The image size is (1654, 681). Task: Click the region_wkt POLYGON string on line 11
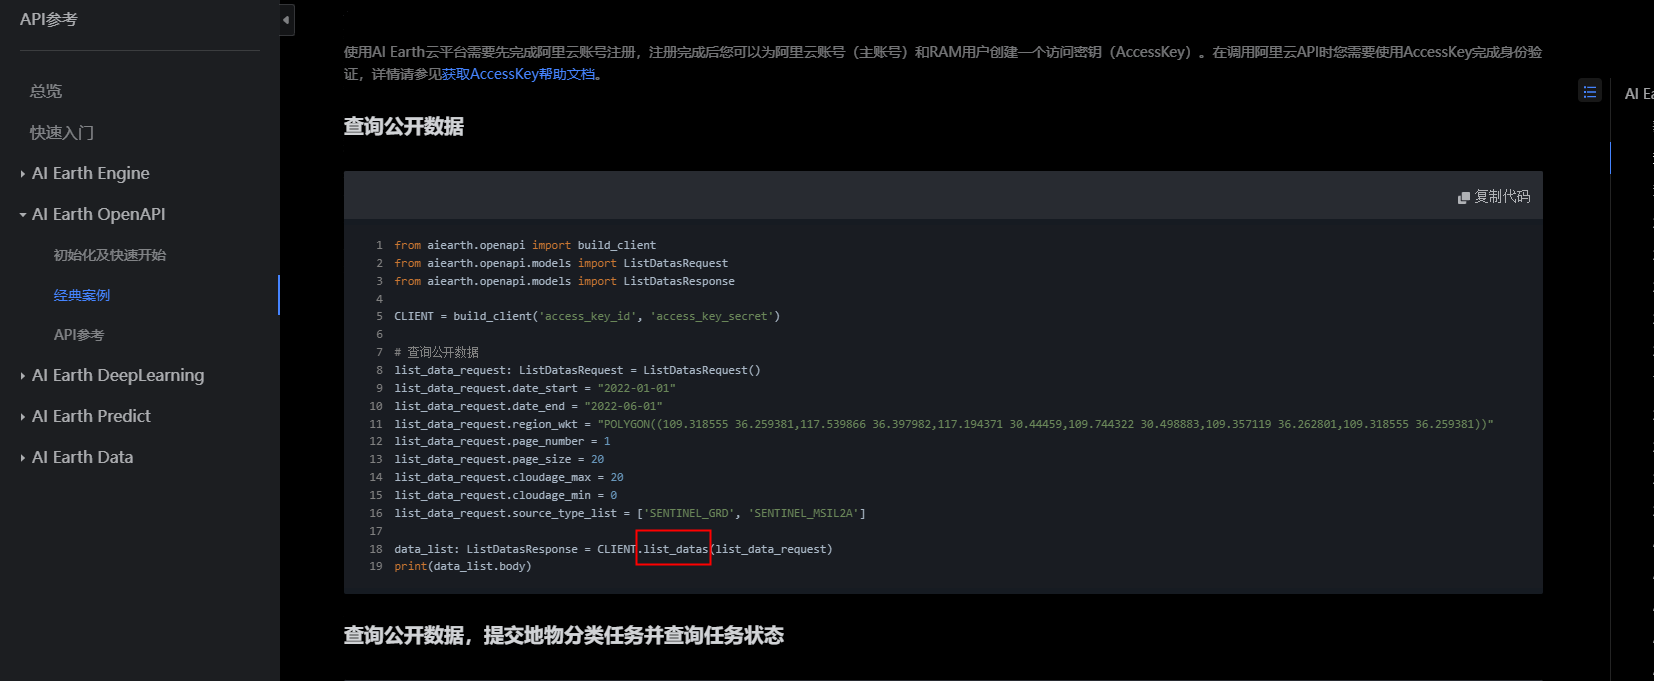(x=1045, y=424)
